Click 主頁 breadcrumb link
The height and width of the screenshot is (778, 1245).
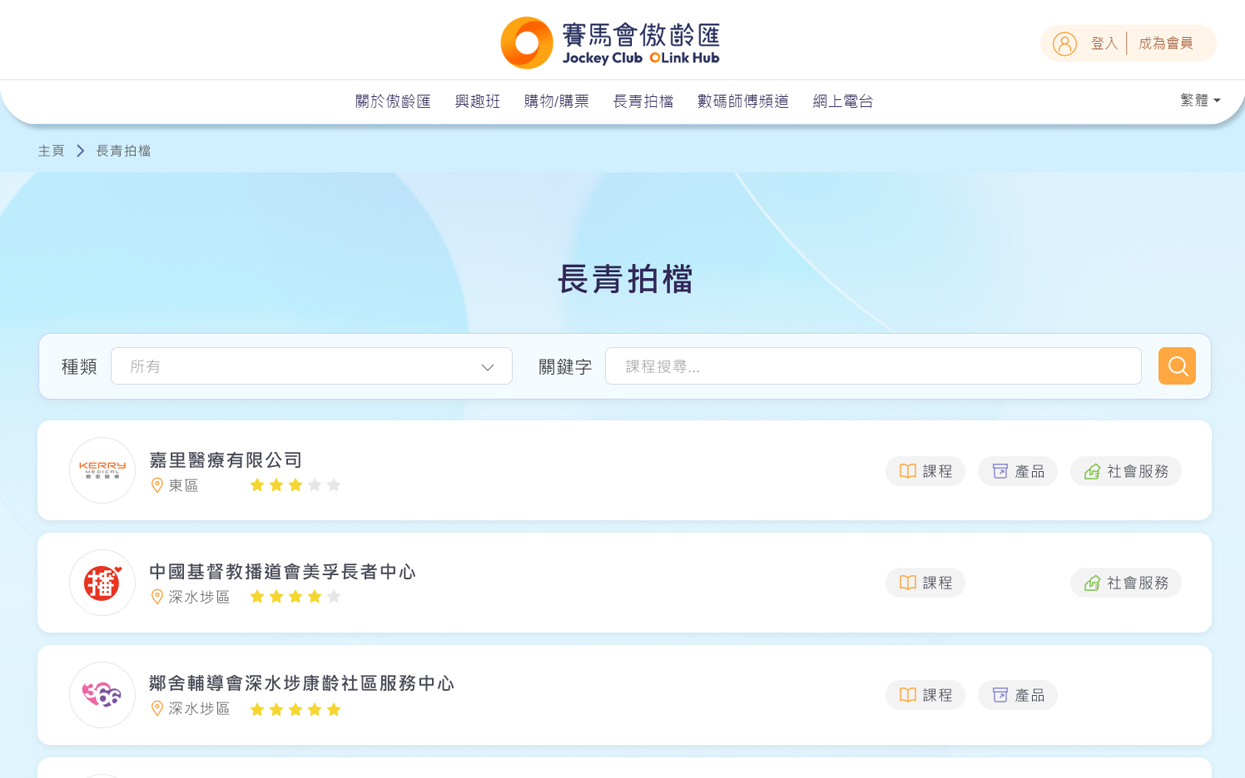tap(51, 151)
